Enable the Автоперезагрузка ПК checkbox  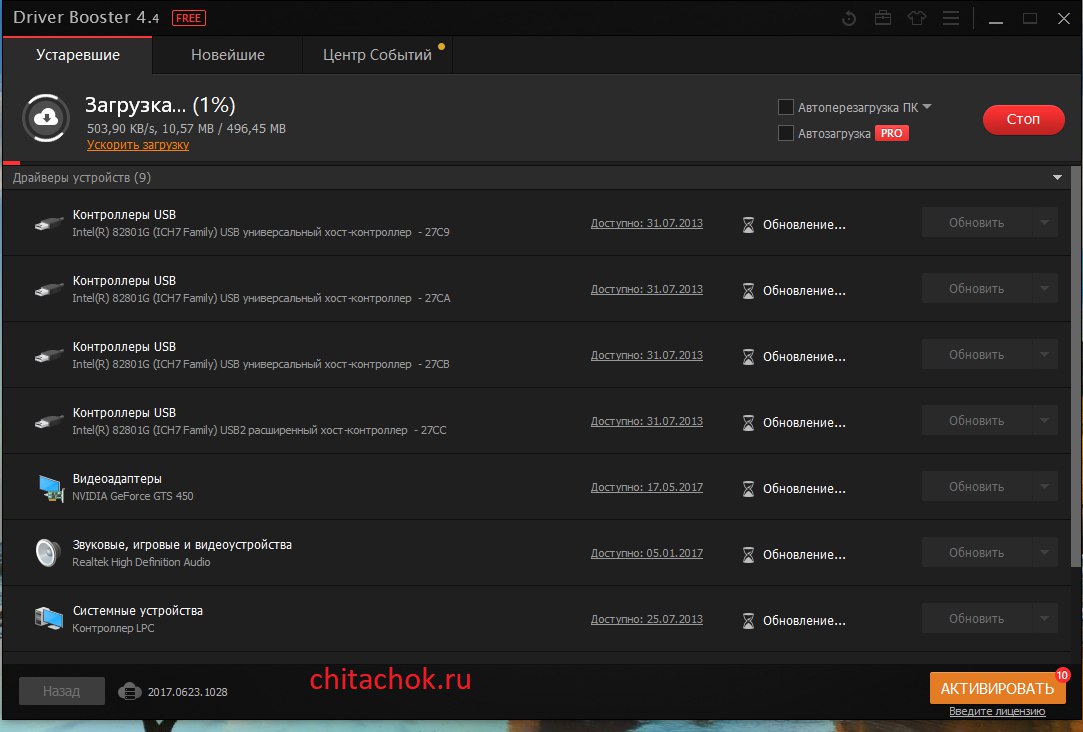pyautogui.click(x=785, y=107)
